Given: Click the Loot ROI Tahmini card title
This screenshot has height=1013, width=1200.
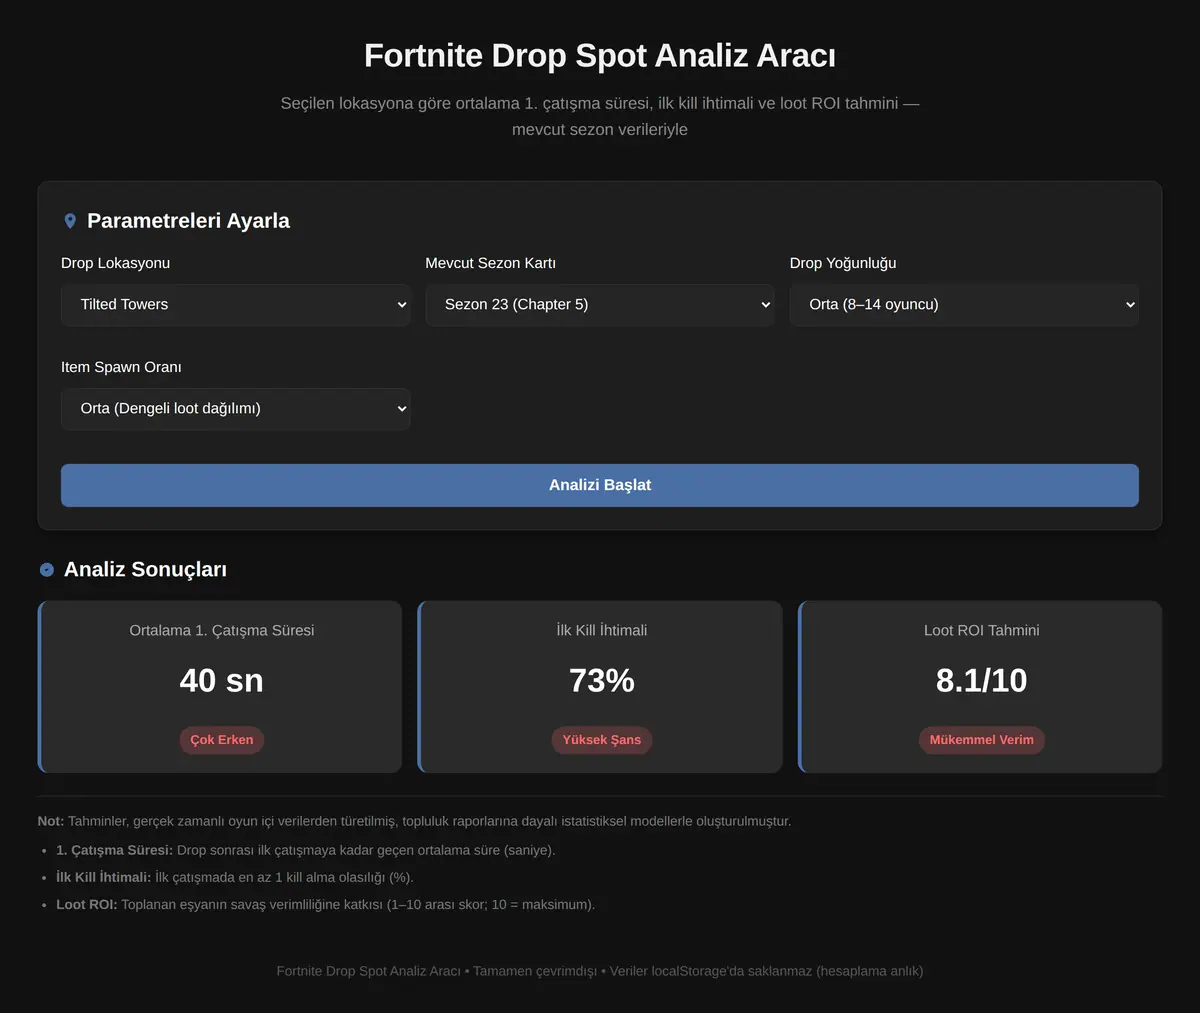Looking at the screenshot, I should (x=982, y=630).
